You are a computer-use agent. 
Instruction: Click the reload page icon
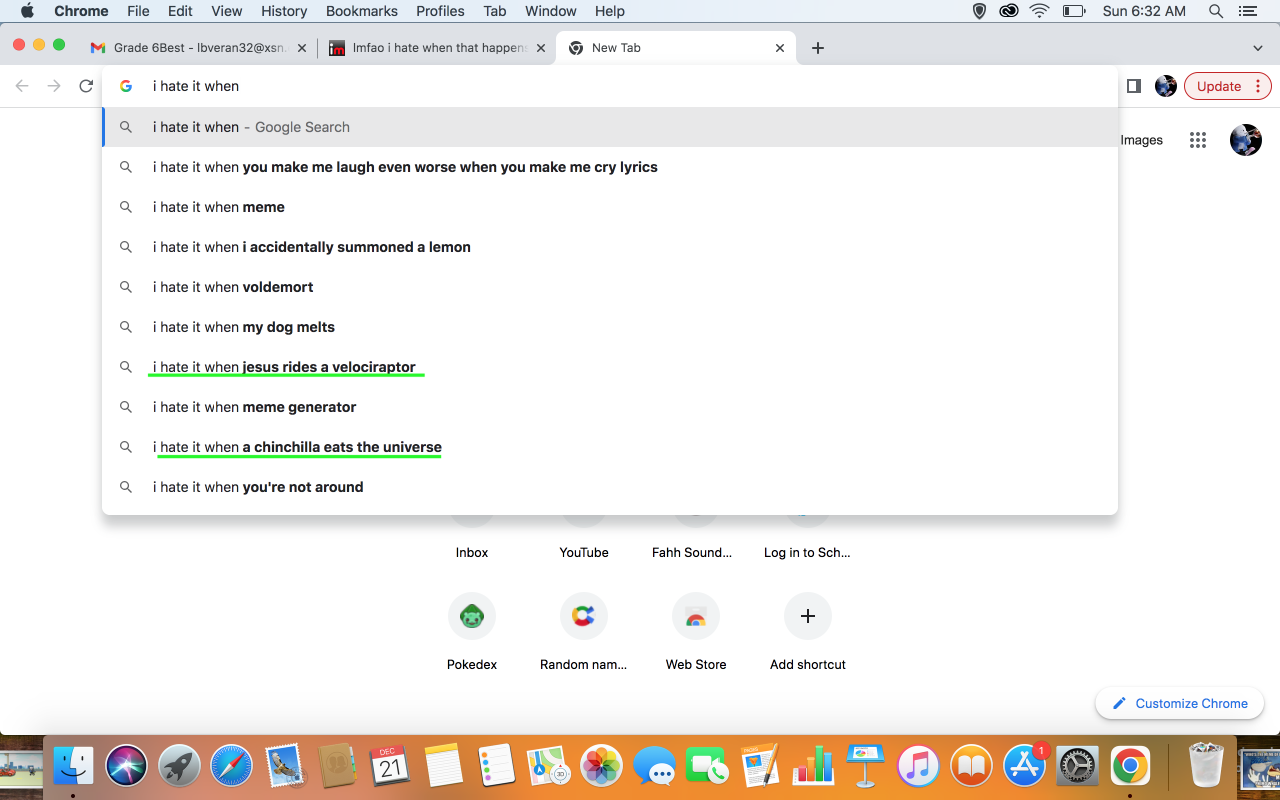tap(86, 86)
